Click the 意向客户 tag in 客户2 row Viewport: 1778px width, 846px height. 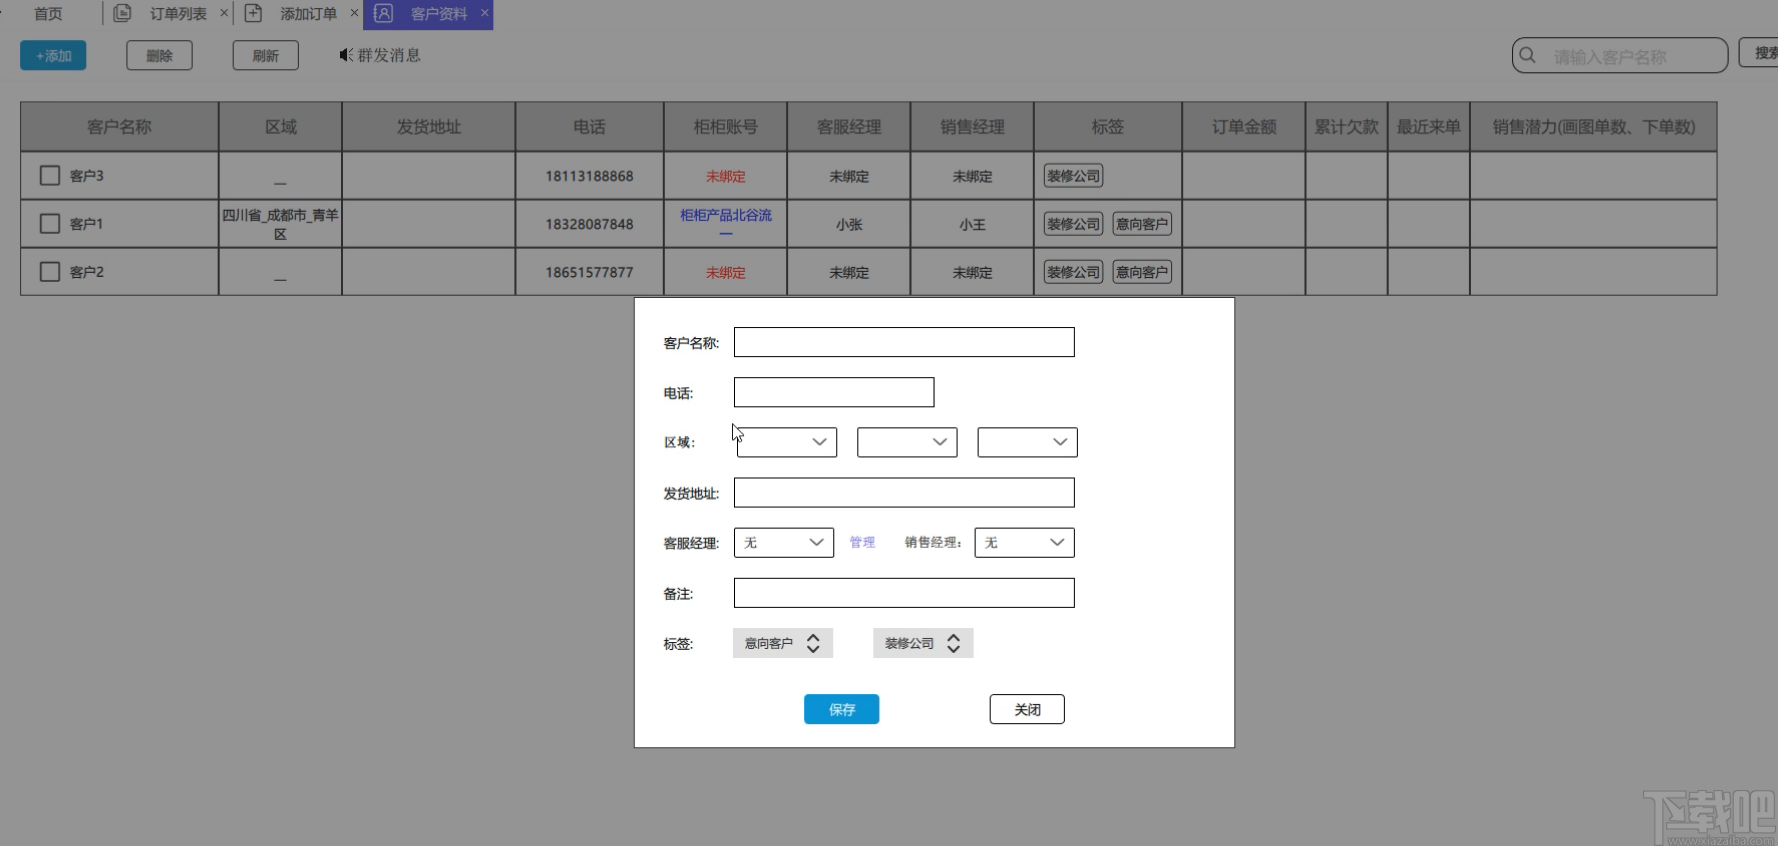pos(1142,272)
